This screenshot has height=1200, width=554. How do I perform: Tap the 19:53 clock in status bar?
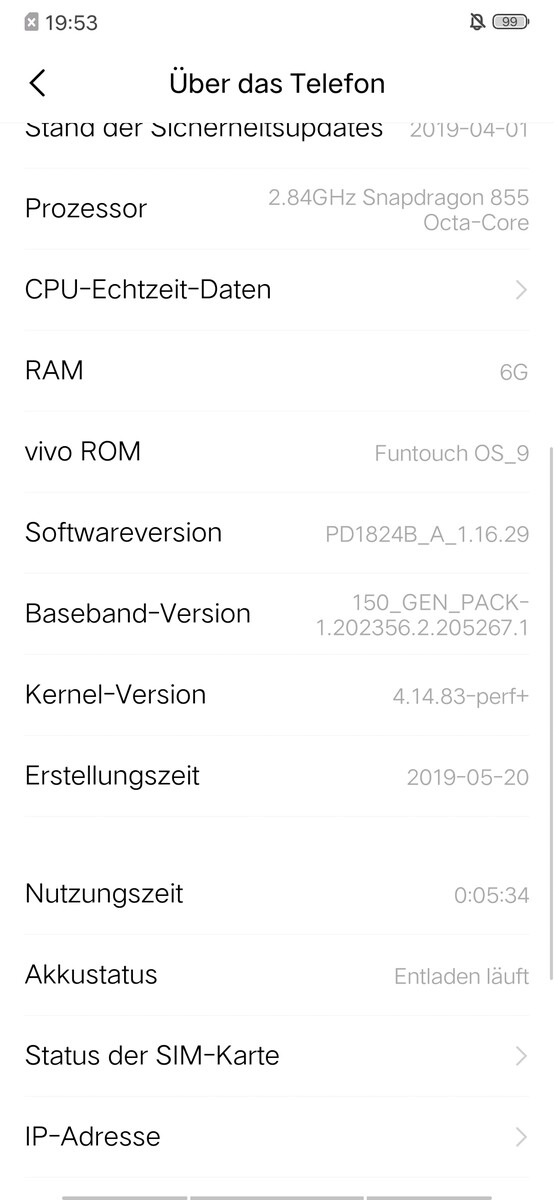coord(72,22)
